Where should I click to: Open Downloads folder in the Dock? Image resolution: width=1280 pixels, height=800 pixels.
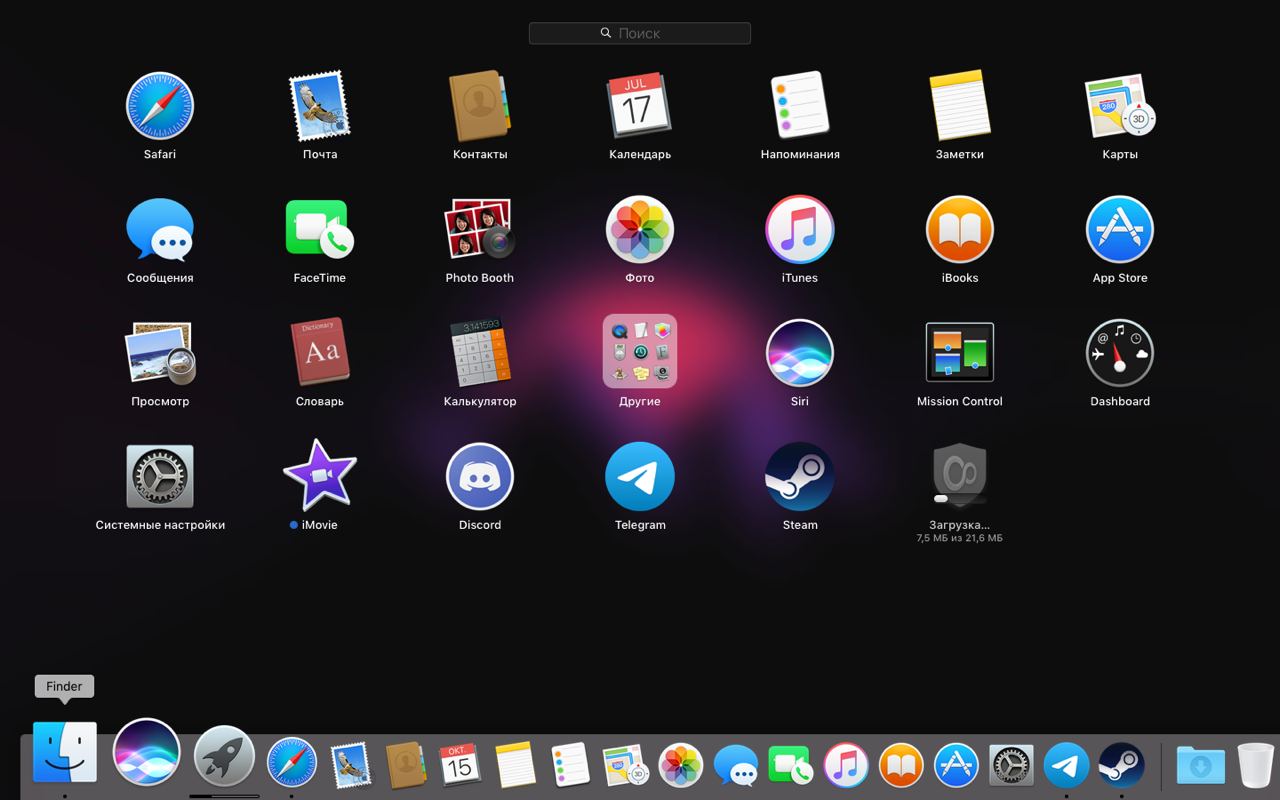coord(1200,765)
